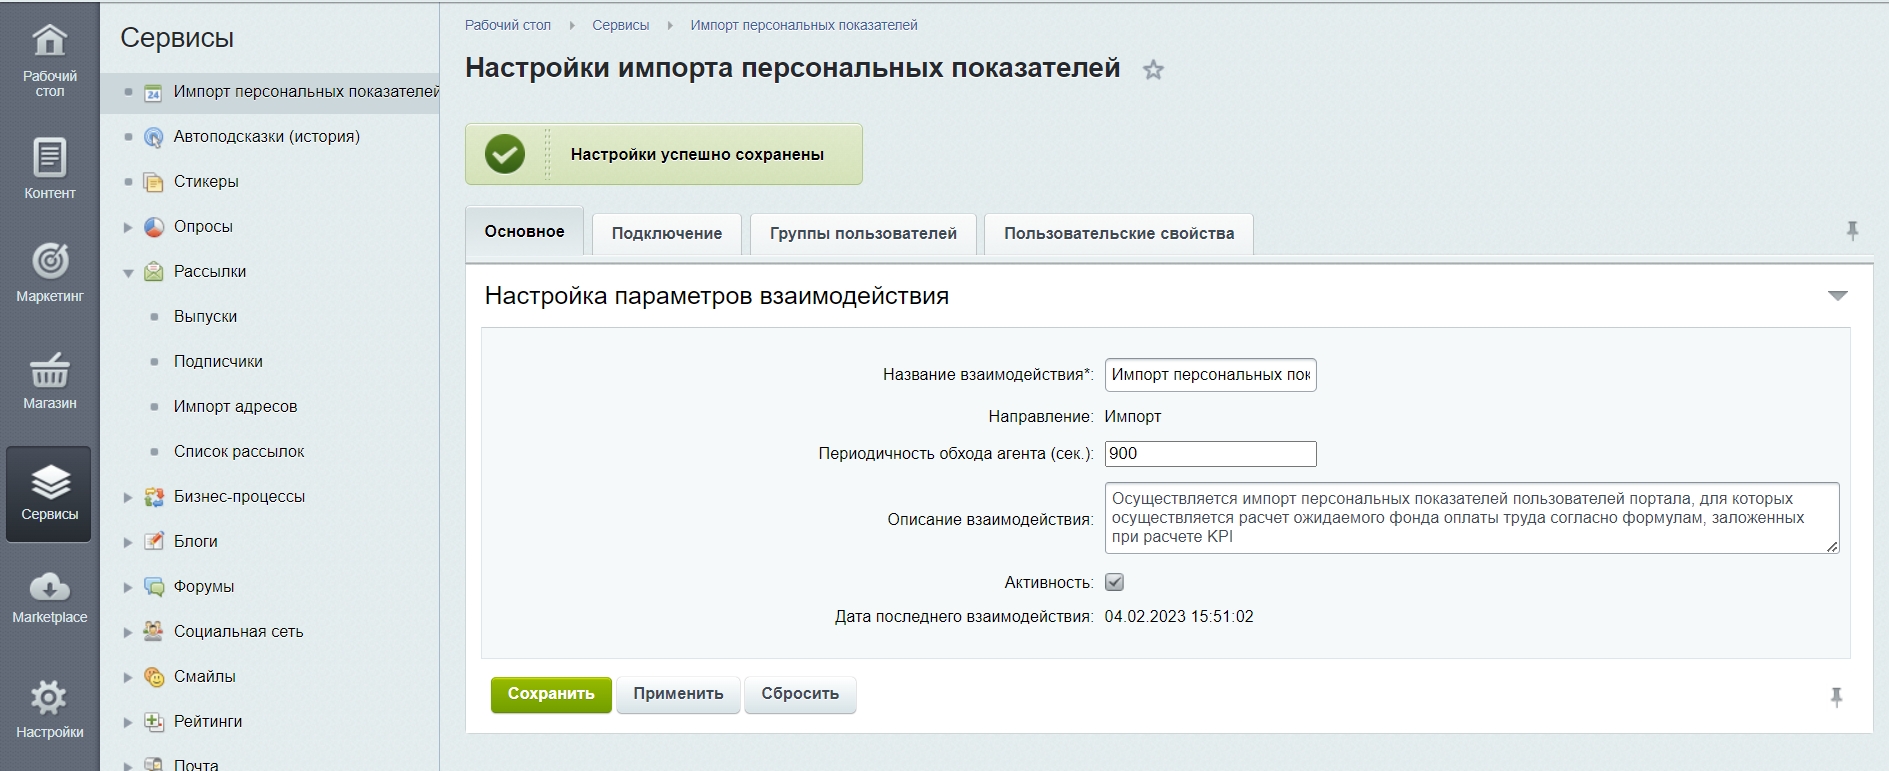Collapse Настройка параметров взаимодействия section arrow
1889x771 pixels.
coord(1837,296)
